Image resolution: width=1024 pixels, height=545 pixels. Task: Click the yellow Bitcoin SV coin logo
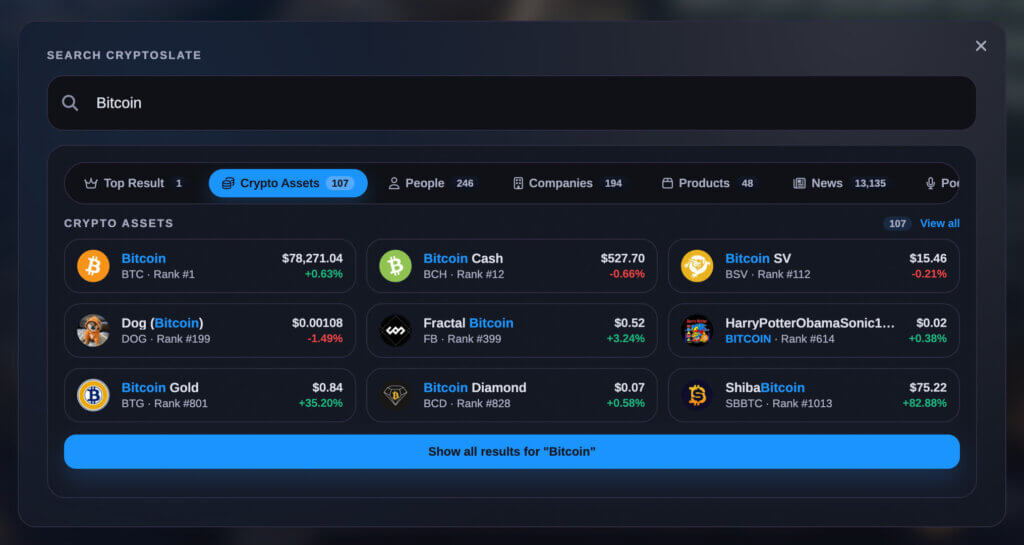tap(697, 266)
